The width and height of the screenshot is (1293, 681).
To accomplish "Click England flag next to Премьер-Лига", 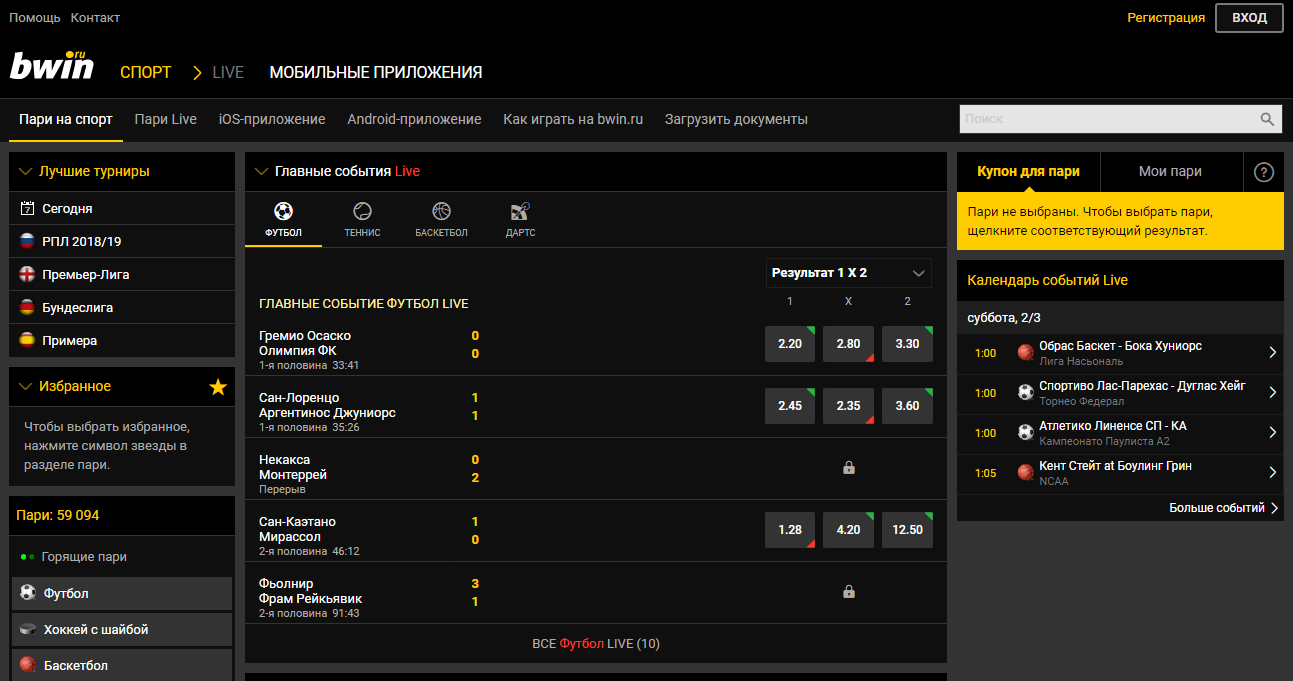I will 27,274.
